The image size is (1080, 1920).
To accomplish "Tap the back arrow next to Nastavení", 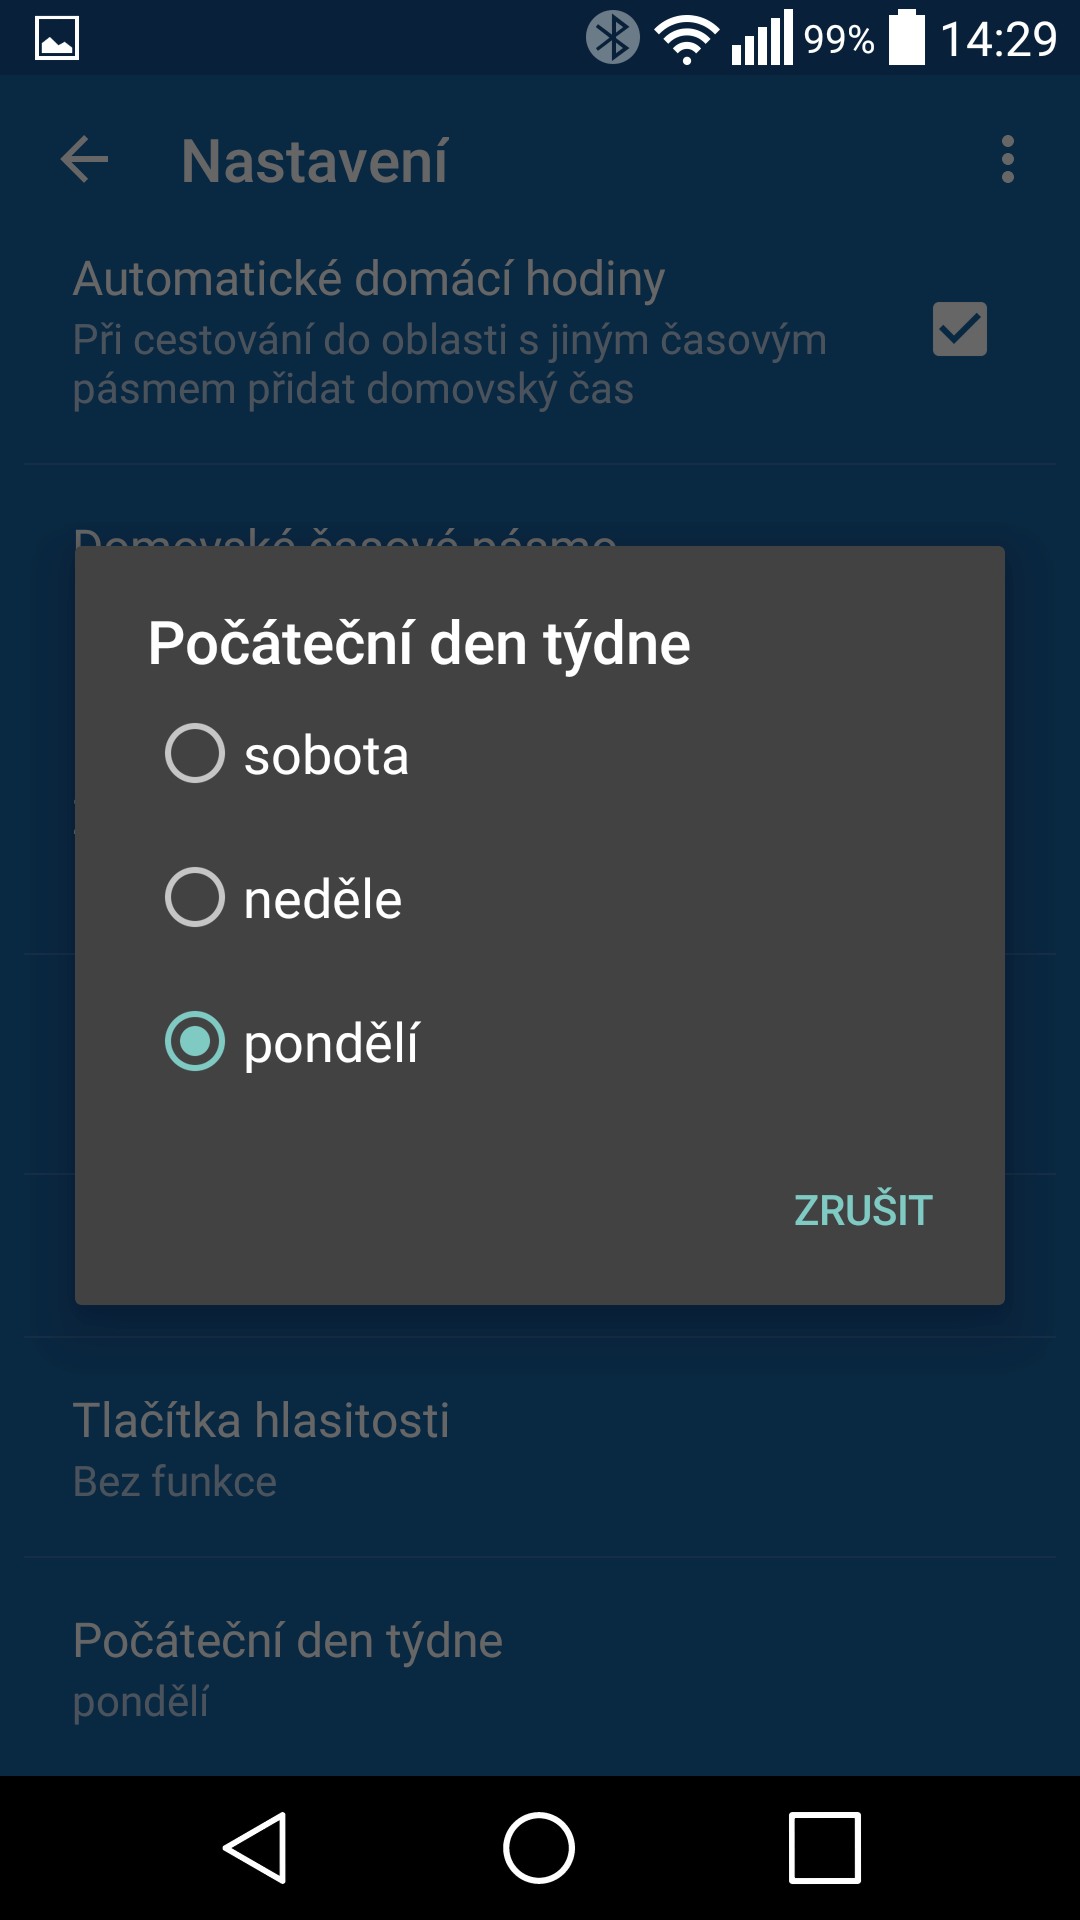I will [x=84, y=160].
